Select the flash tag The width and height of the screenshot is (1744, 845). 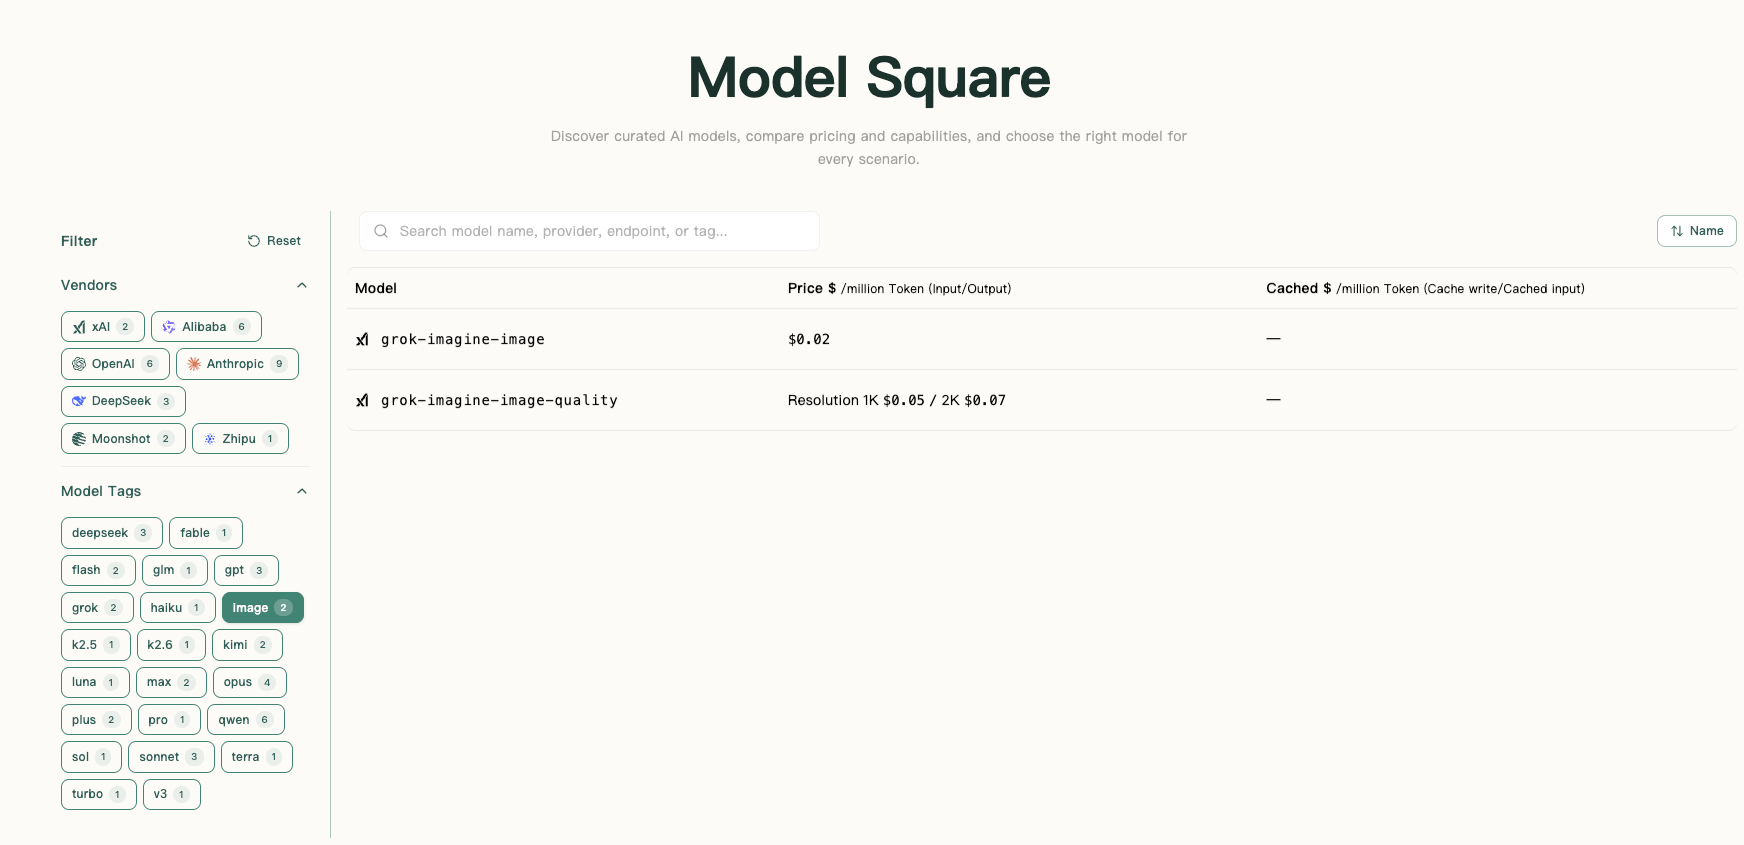tap(98, 570)
